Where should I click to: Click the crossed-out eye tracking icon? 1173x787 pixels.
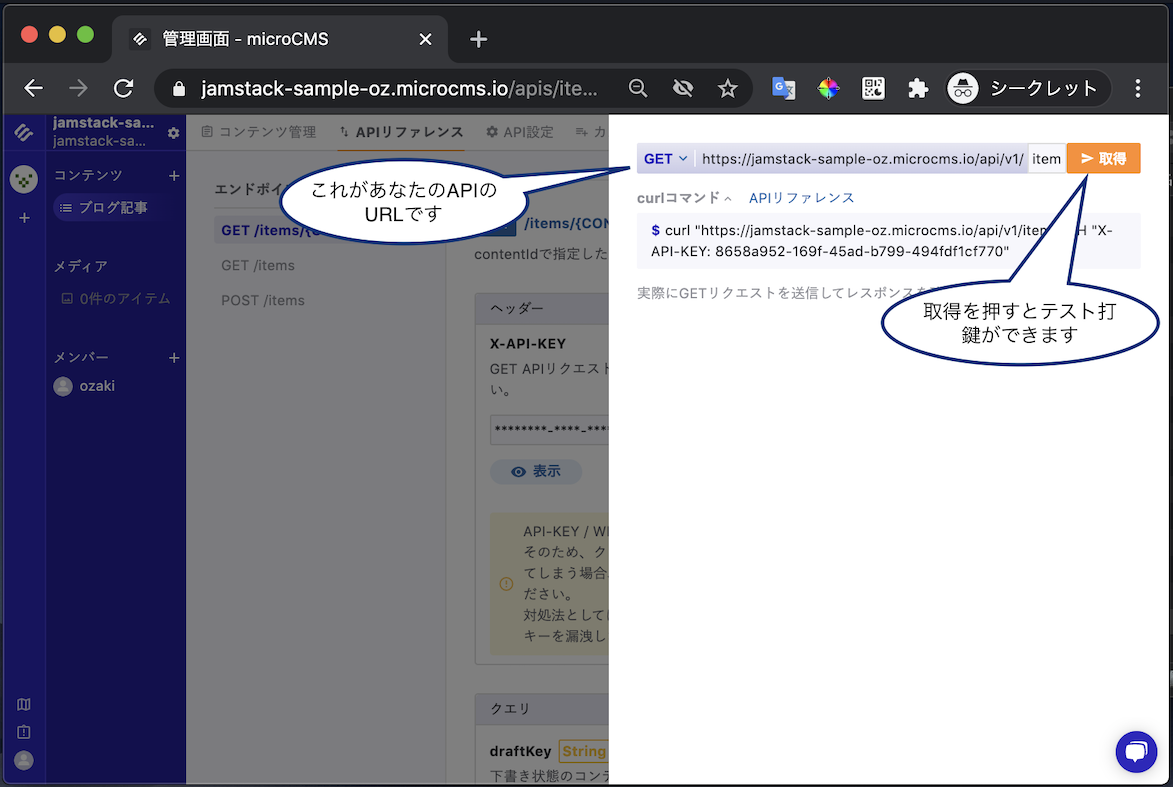pos(682,88)
